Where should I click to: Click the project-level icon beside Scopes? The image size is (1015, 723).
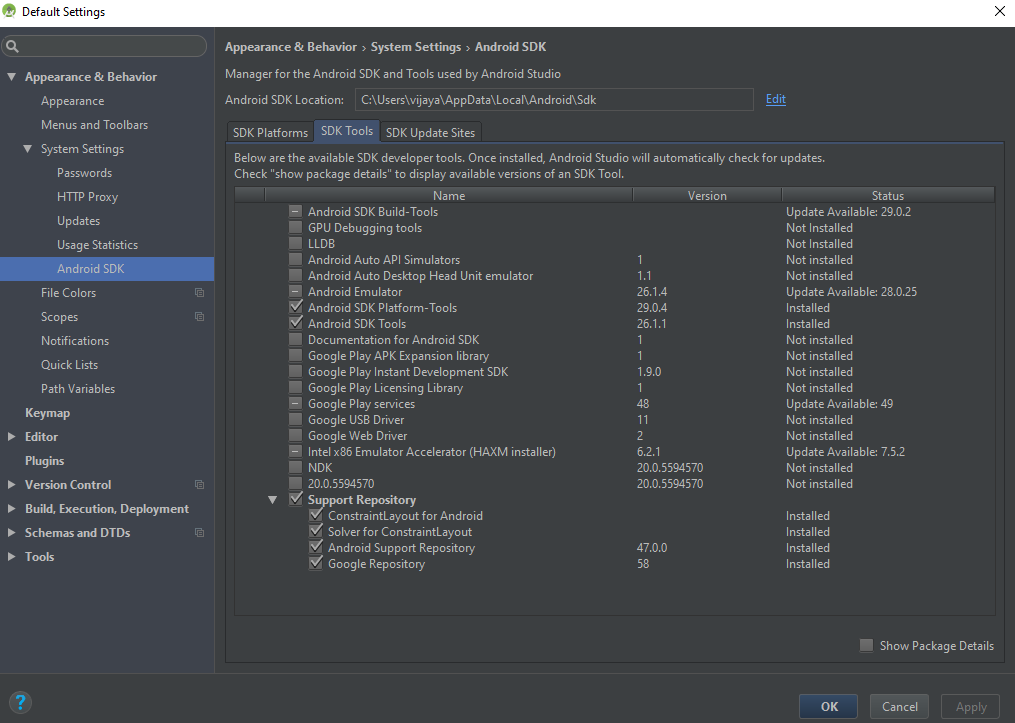(x=199, y=317)
